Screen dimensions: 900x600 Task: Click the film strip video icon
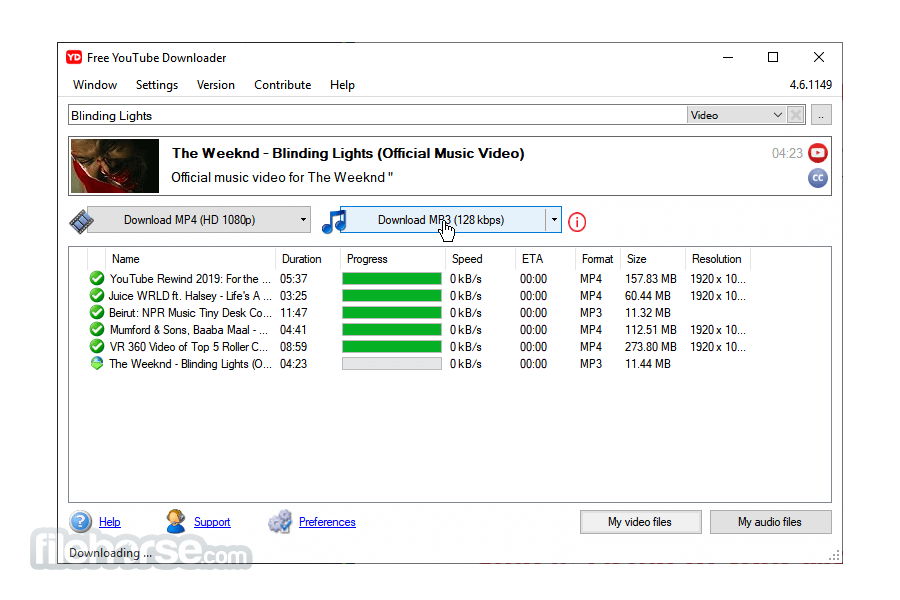coord(82,221)
